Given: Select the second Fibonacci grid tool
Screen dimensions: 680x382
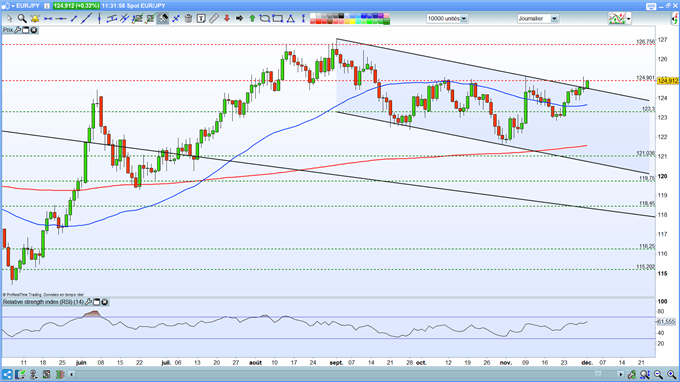Looking at the screenshot, I should coord(150,19).
